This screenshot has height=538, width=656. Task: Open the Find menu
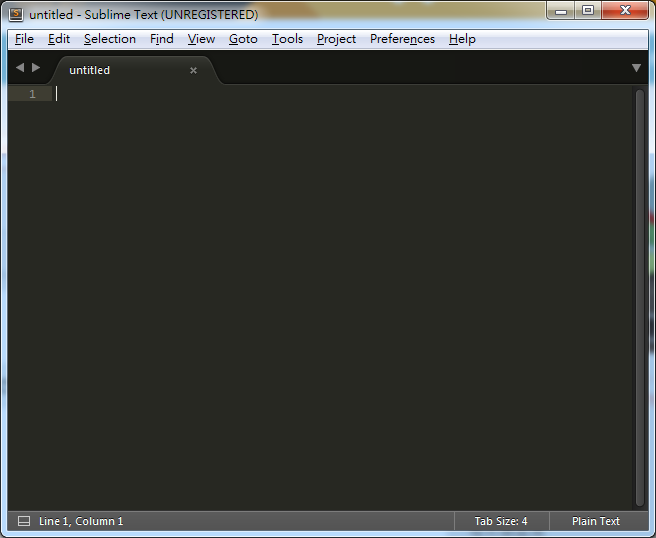[161, 39]
